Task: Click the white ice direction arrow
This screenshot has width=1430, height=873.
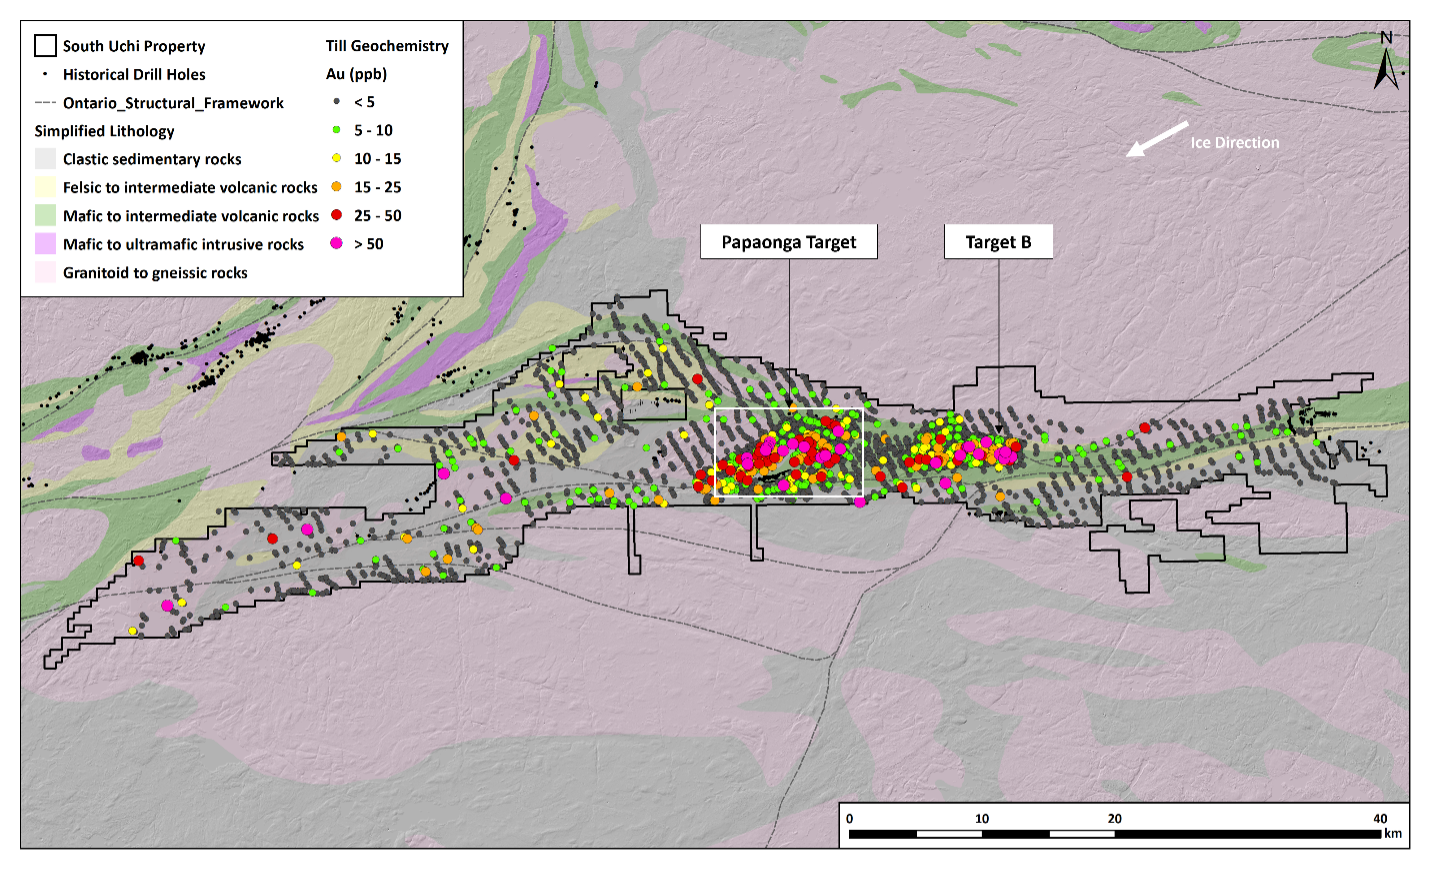Action: (1157, 139)
